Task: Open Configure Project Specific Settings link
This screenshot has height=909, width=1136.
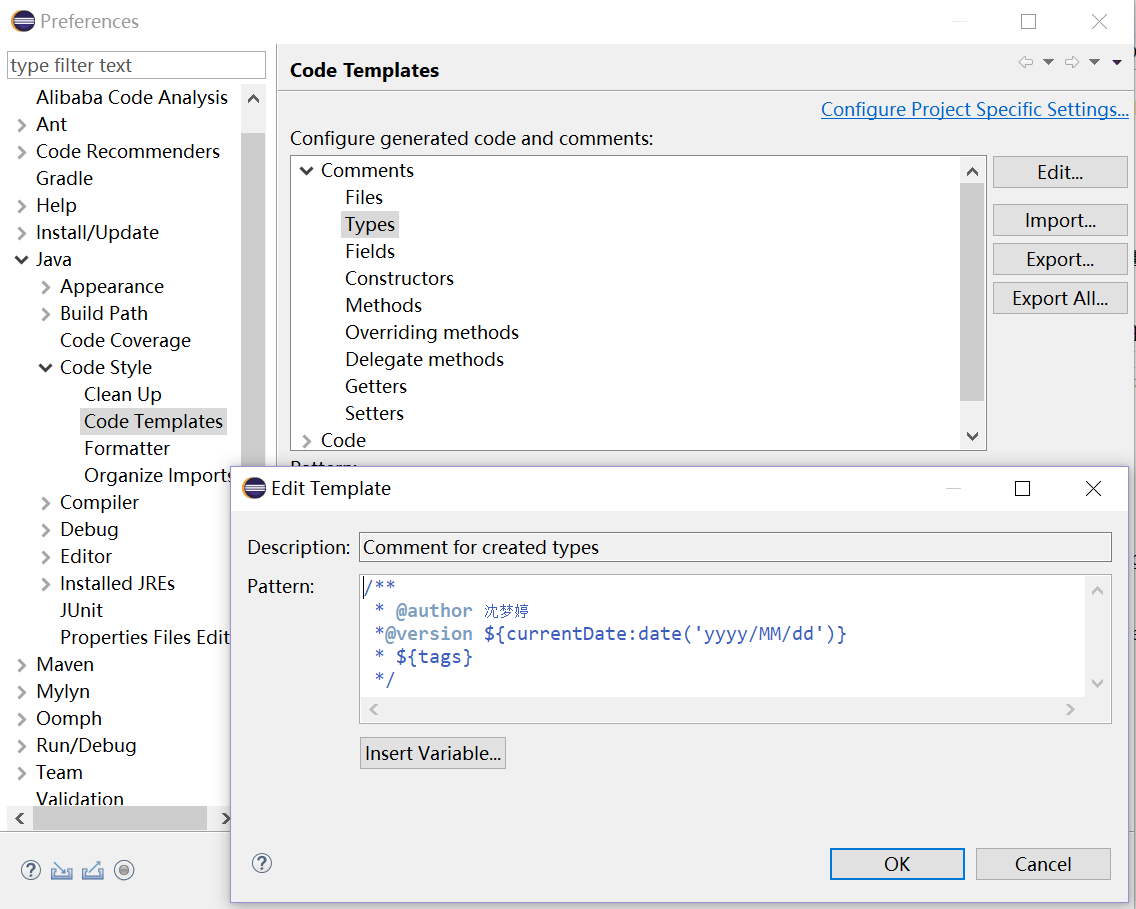Action: point(974,109)
